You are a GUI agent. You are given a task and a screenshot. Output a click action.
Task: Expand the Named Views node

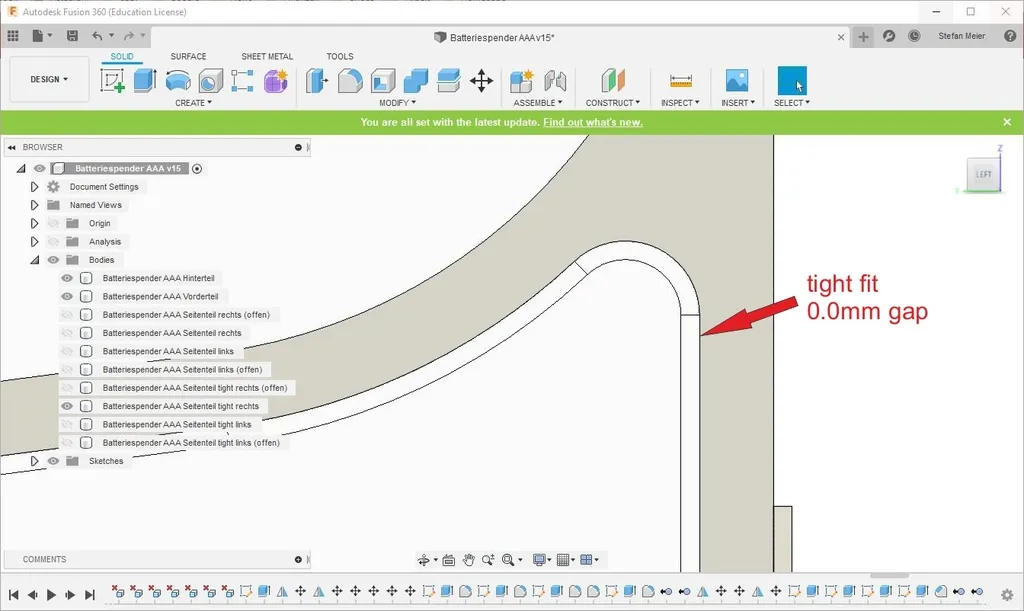(35, 205)
